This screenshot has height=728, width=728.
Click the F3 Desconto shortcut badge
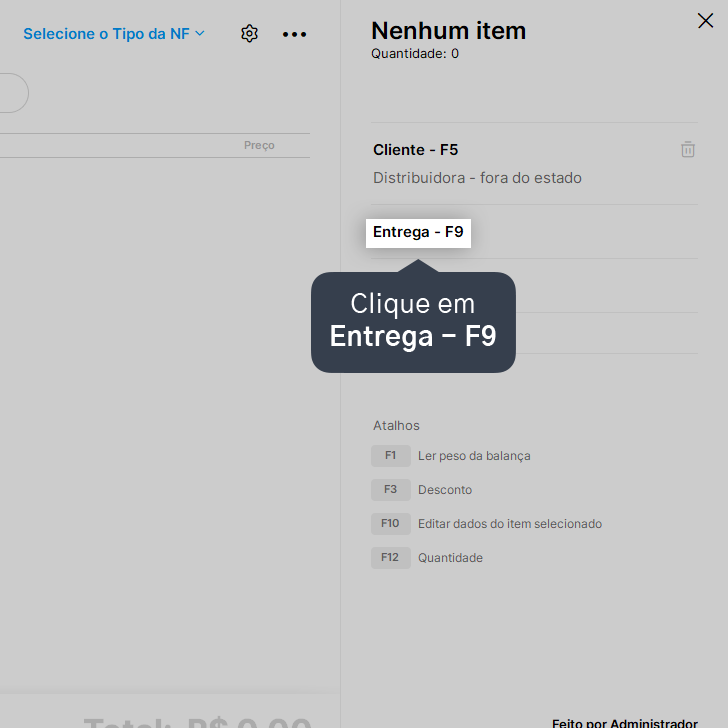coord(390,489)
